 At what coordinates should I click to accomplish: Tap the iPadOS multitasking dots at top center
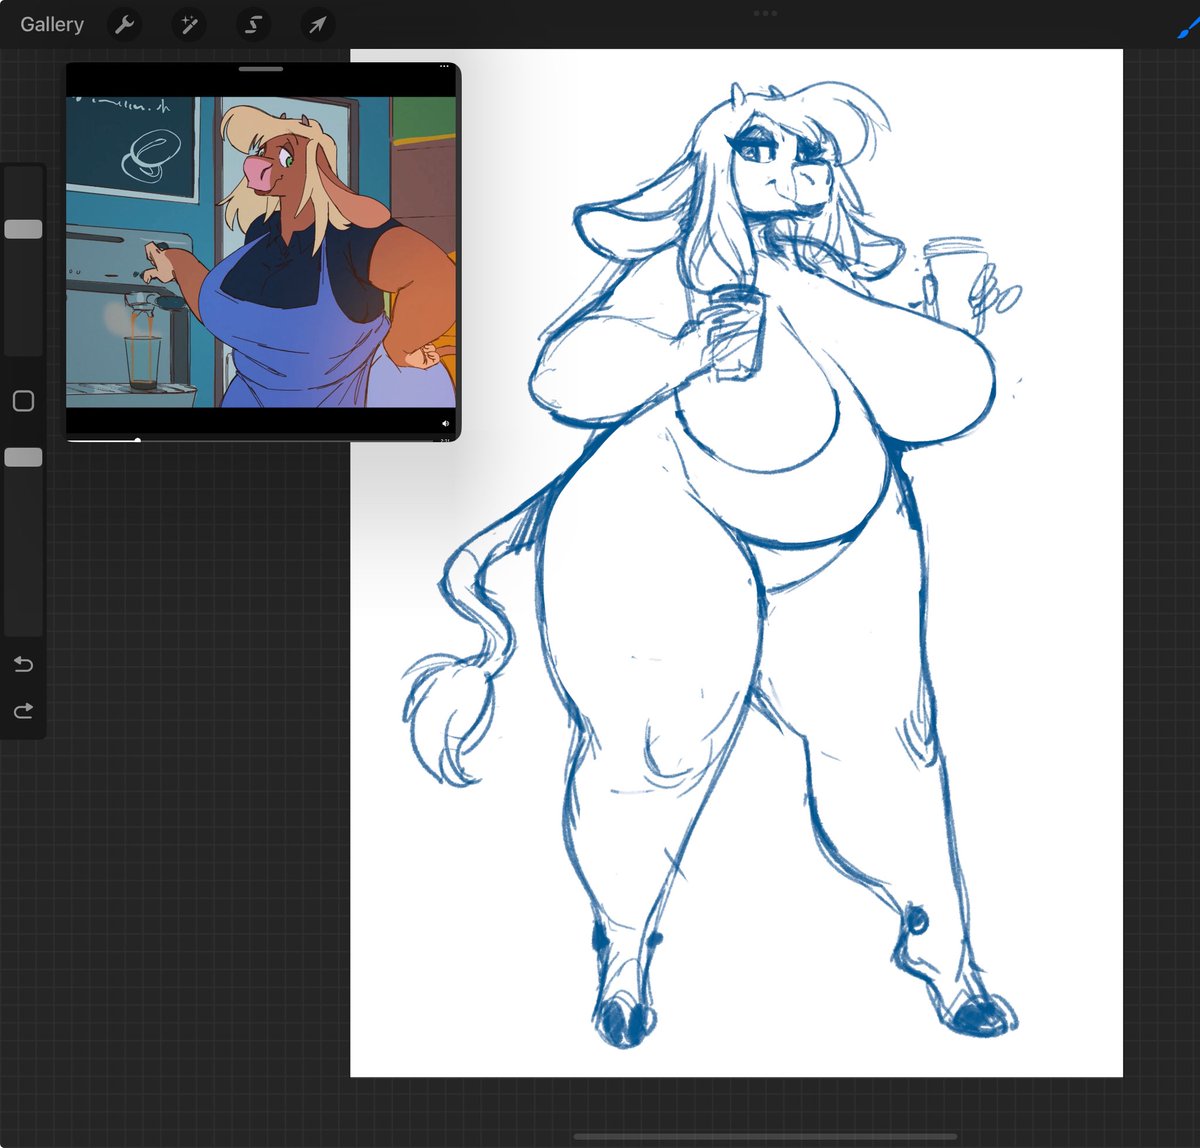[x=766, y=13]
